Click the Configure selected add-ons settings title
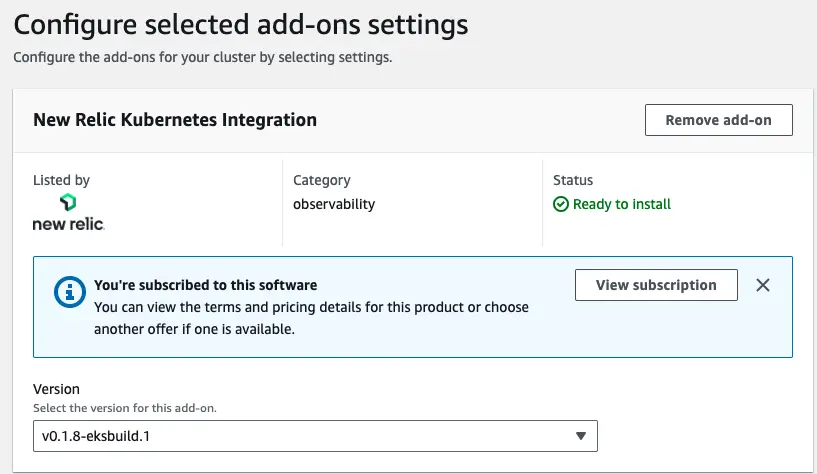 pos(241,24)
